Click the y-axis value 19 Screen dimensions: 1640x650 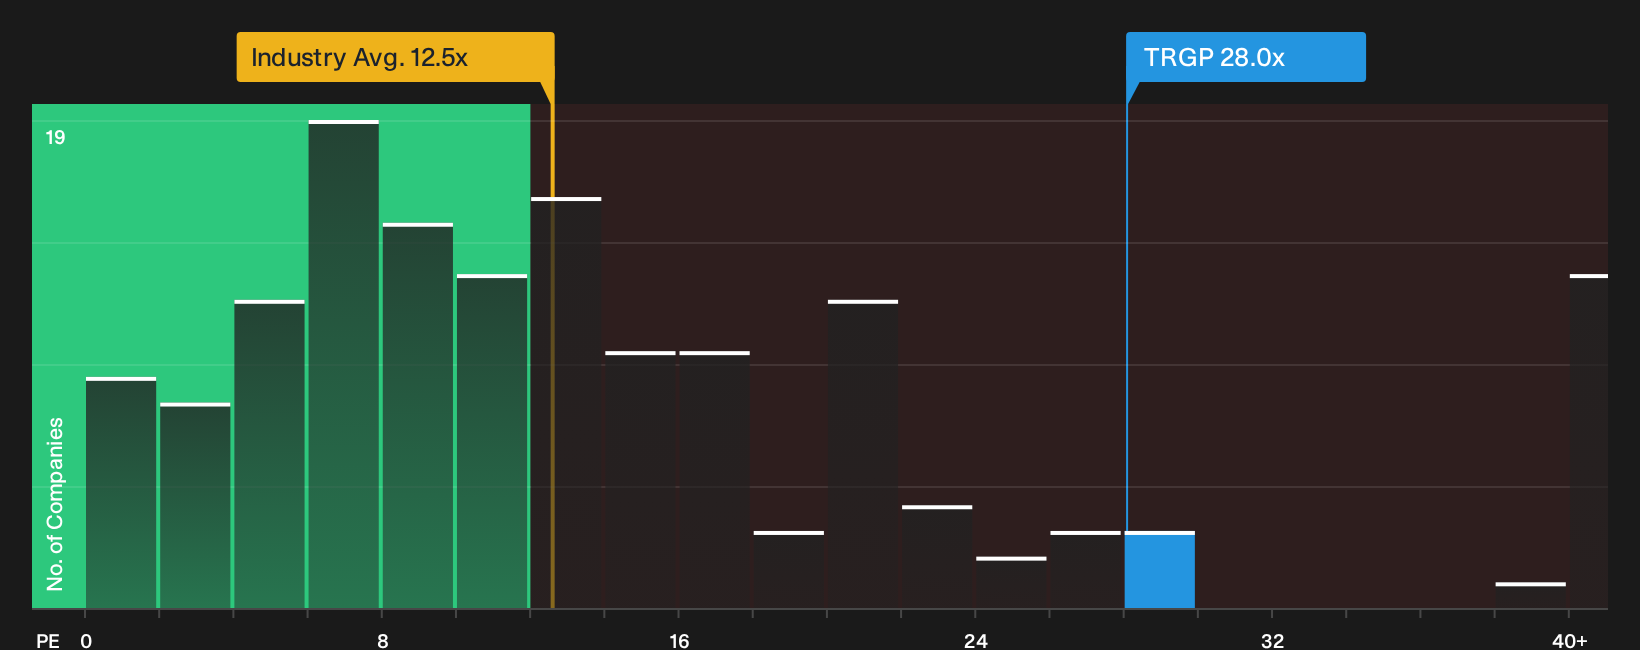coord(55,137)
